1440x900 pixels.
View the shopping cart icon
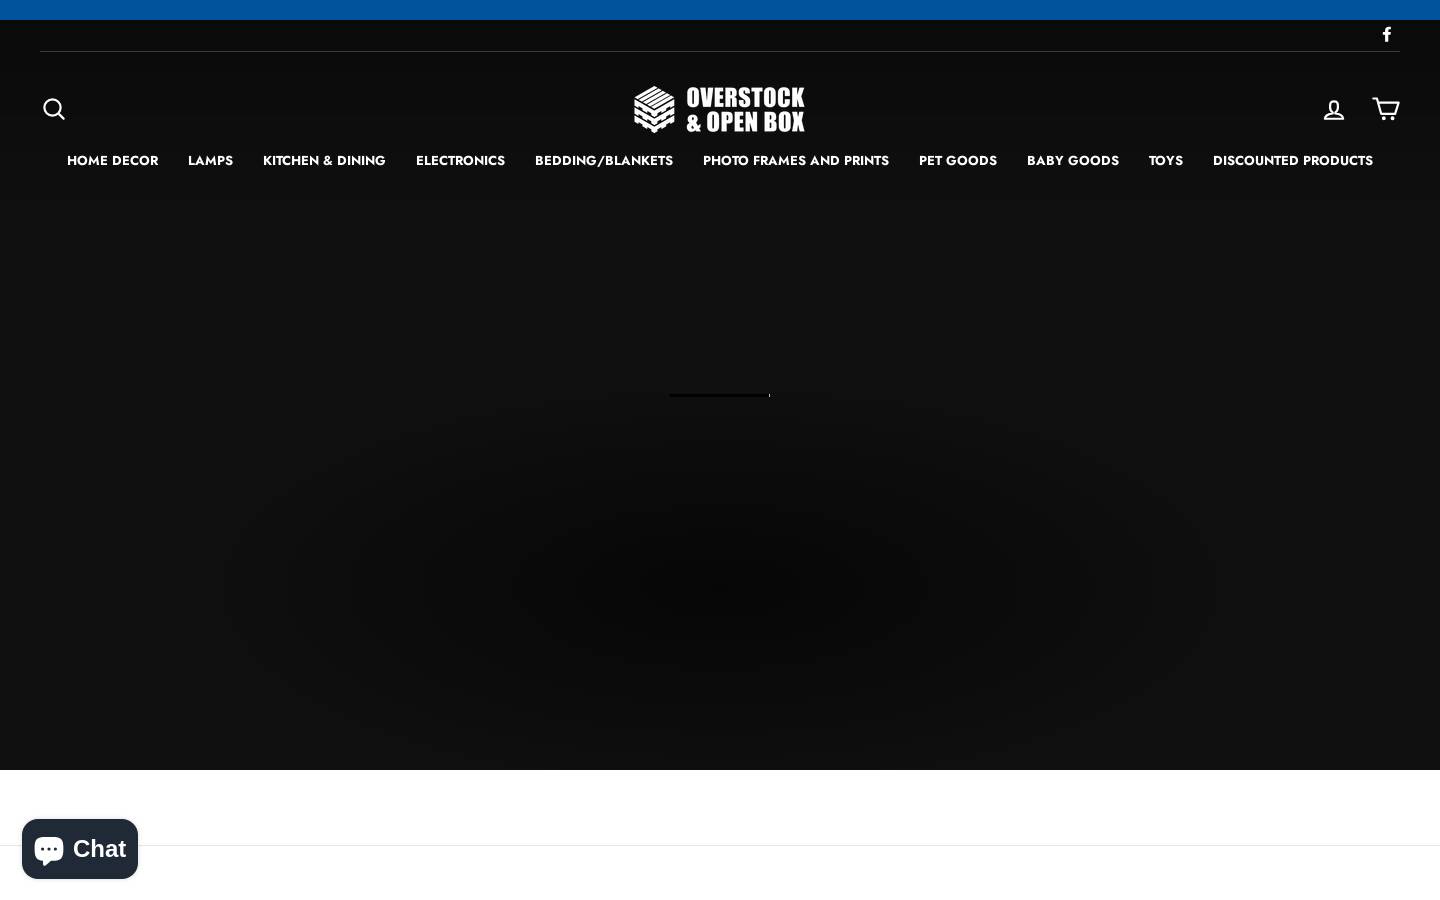(x=1386, y=109)
